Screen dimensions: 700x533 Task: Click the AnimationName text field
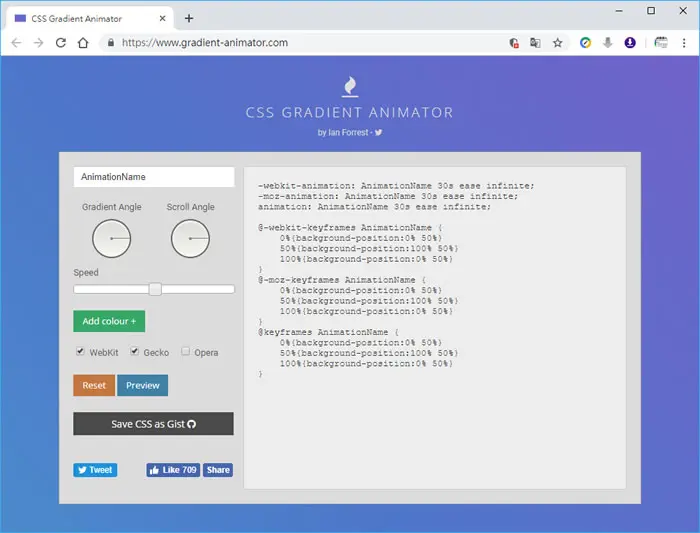(154, 177)
